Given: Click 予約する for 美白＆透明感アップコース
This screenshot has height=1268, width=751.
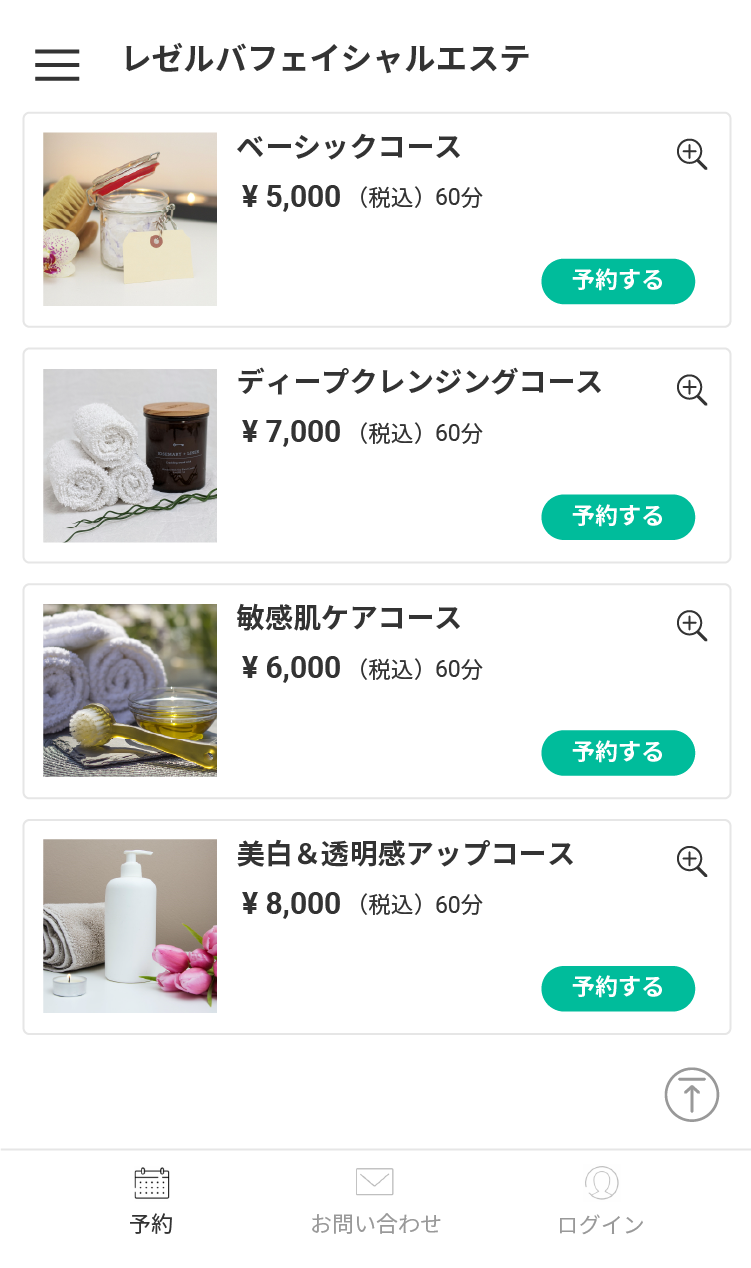Looking at the screenshot, I should (618, 988).
